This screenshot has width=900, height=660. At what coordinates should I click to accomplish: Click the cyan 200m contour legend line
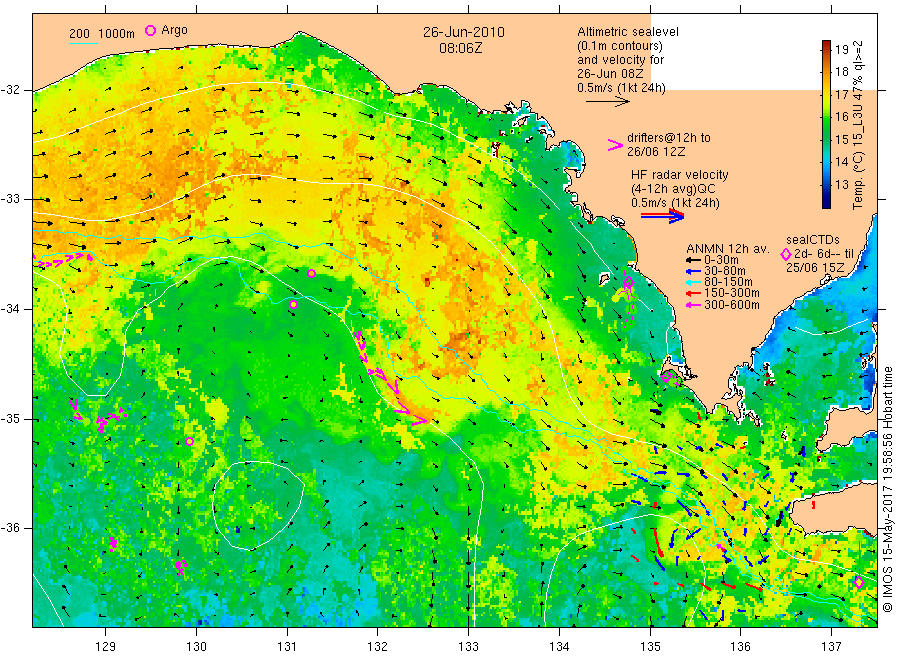[x=83, y=42]
